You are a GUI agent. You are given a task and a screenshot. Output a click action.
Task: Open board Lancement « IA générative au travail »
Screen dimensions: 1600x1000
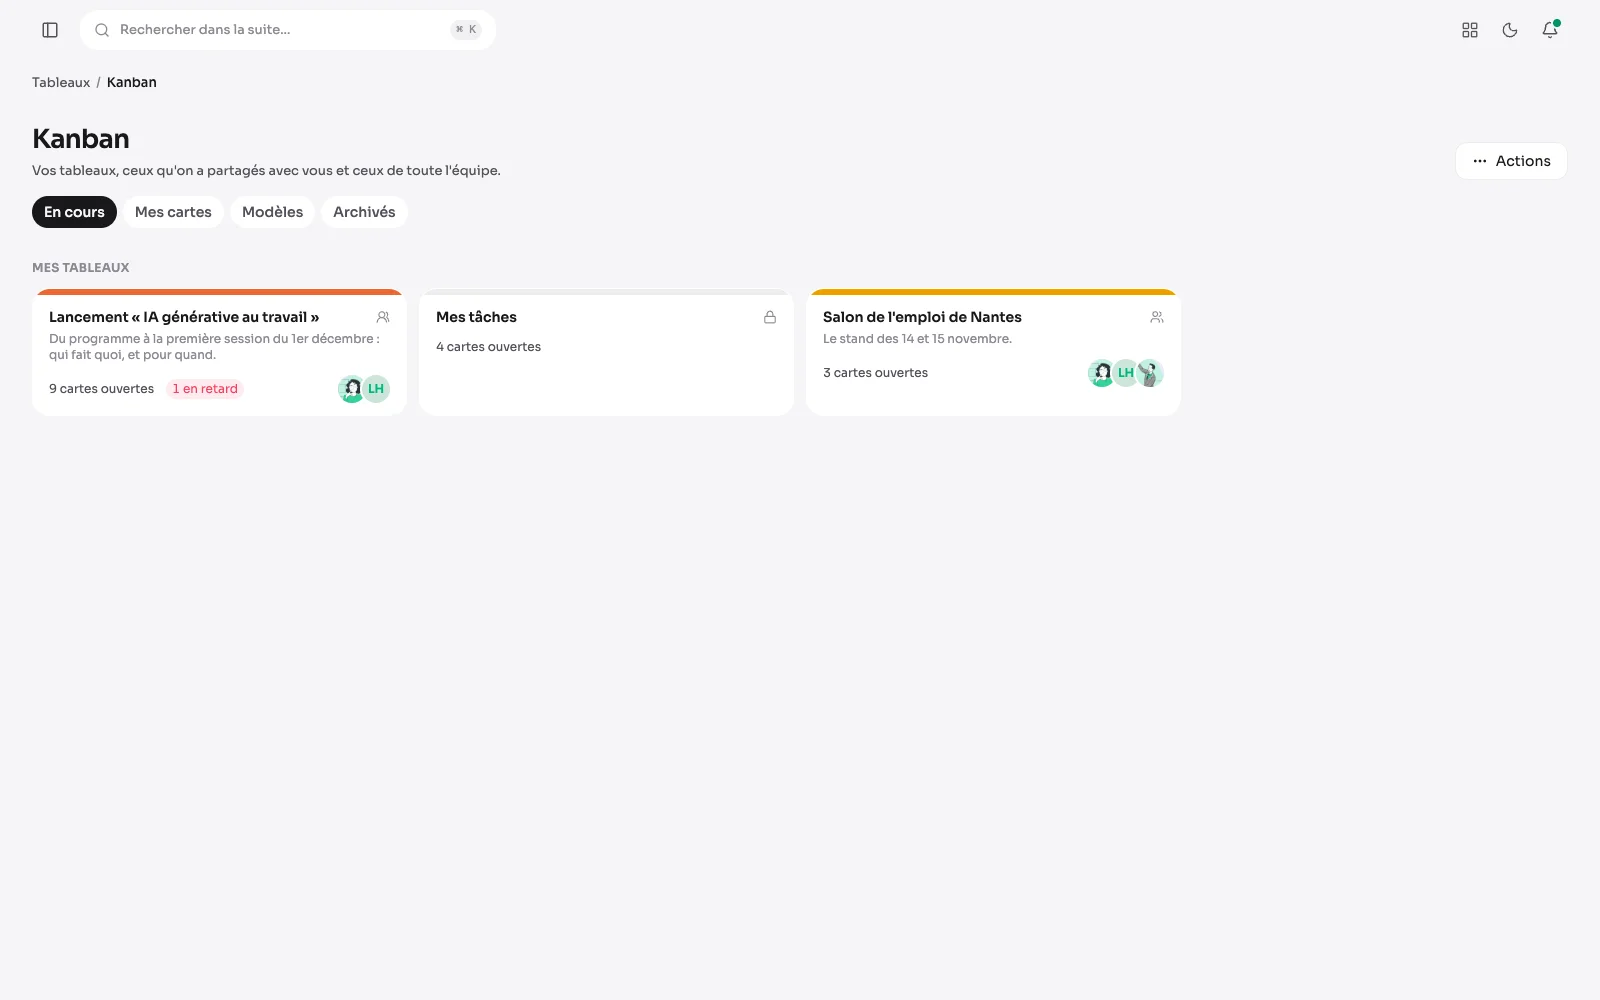(219, 352)
